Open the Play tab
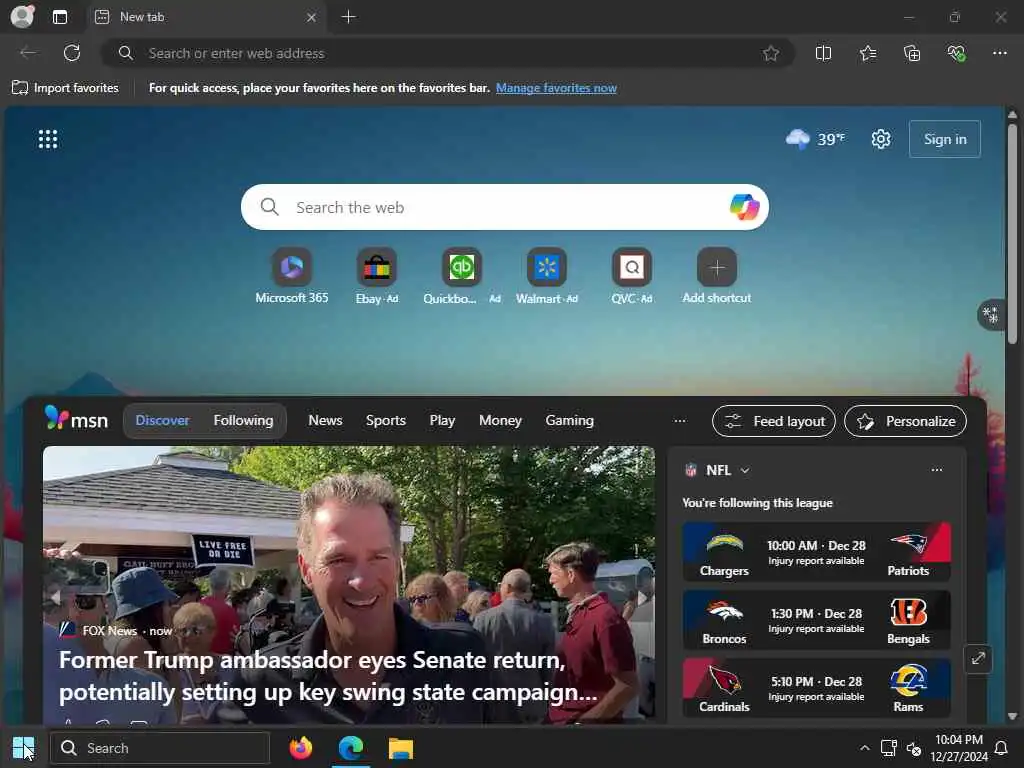The height and width of the screenshot is (768, 1024). [442, 421]
